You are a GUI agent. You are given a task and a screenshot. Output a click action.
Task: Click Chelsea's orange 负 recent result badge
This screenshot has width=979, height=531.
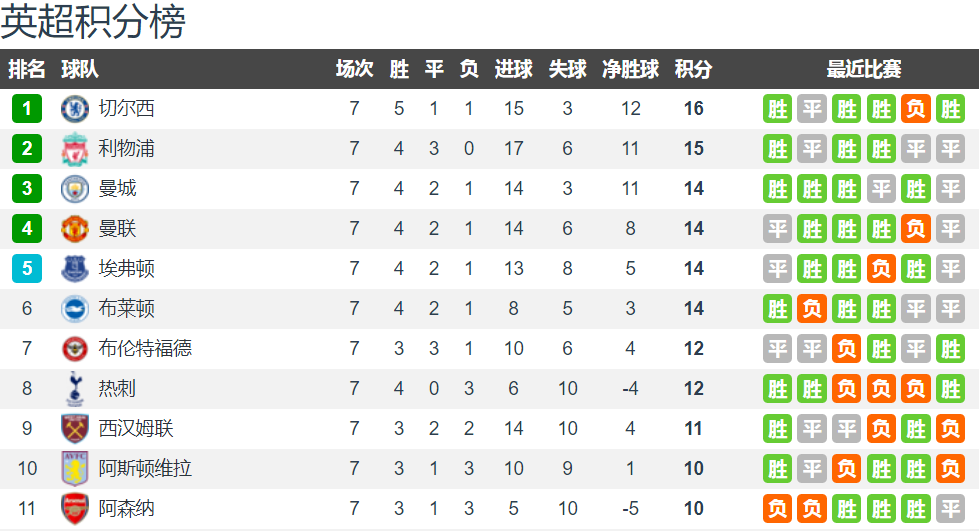pos(916,109)
